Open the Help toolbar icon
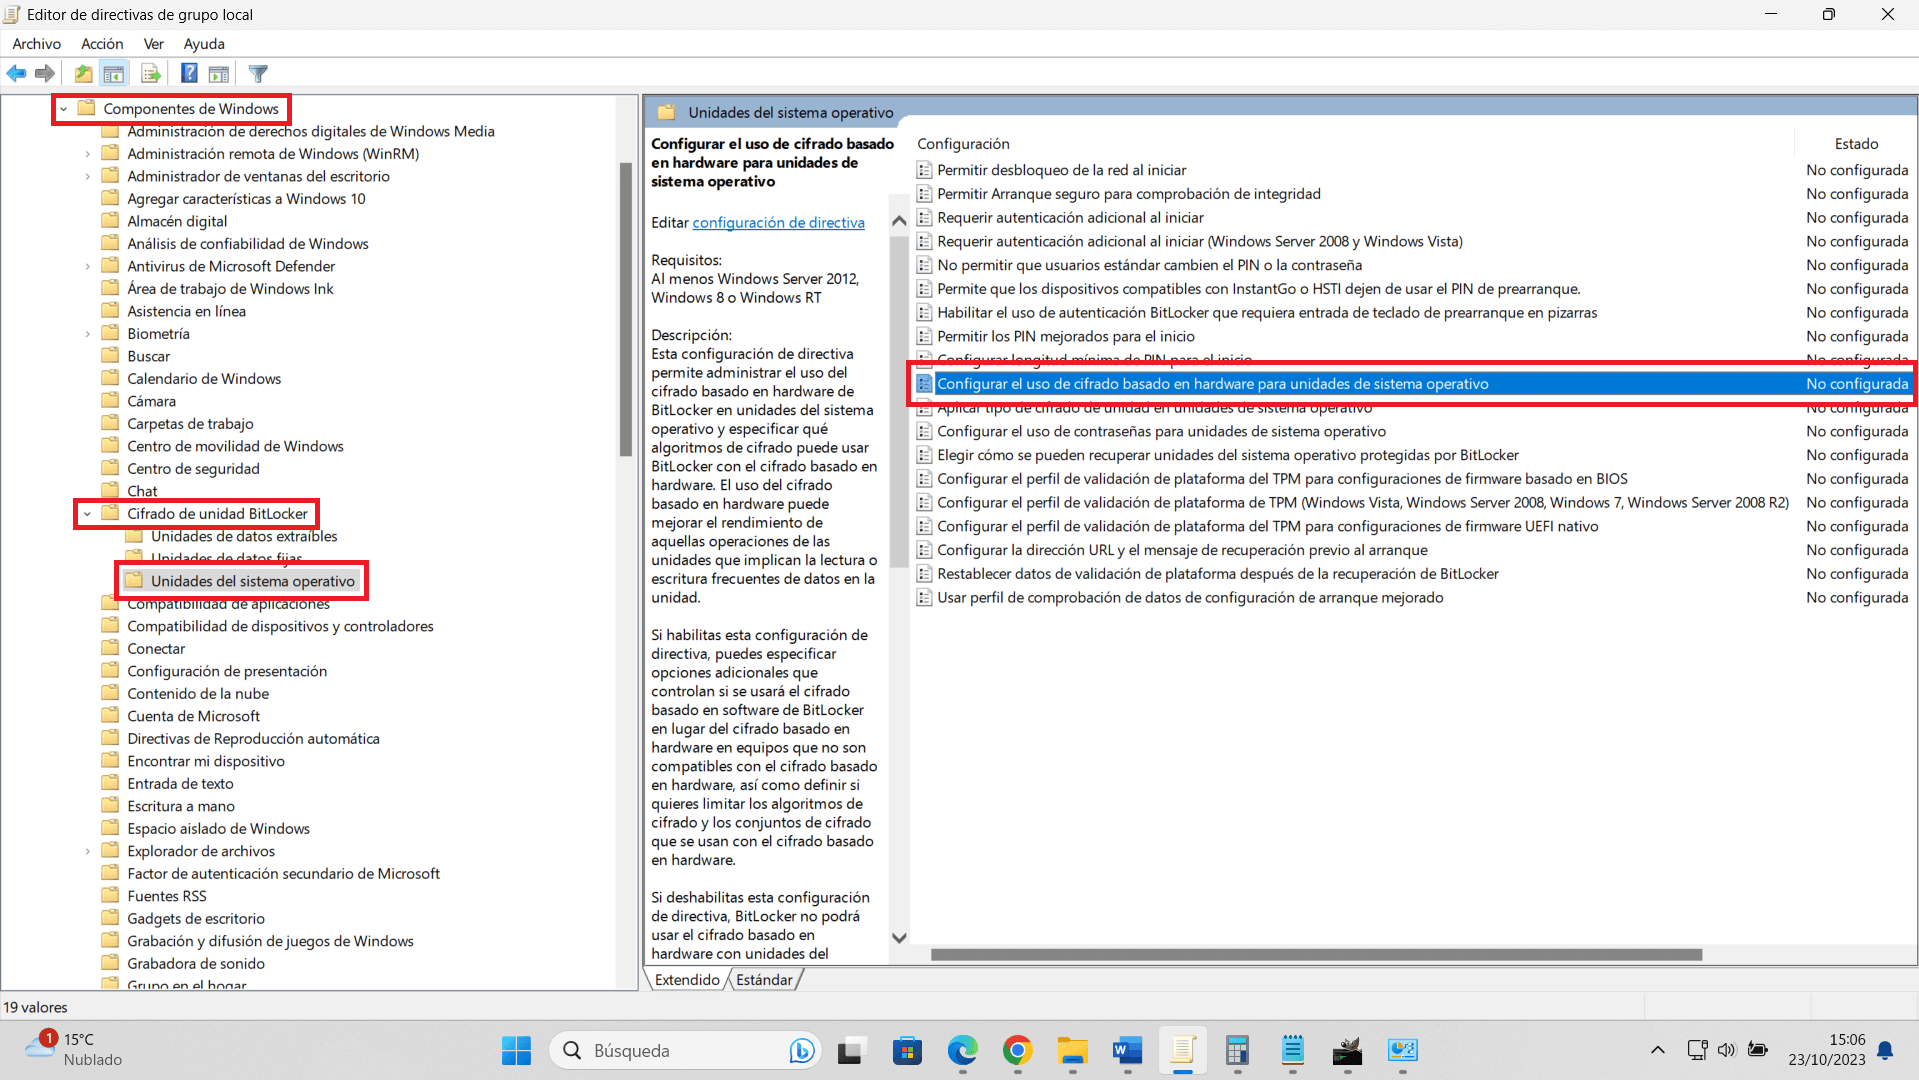 [189, 73]
